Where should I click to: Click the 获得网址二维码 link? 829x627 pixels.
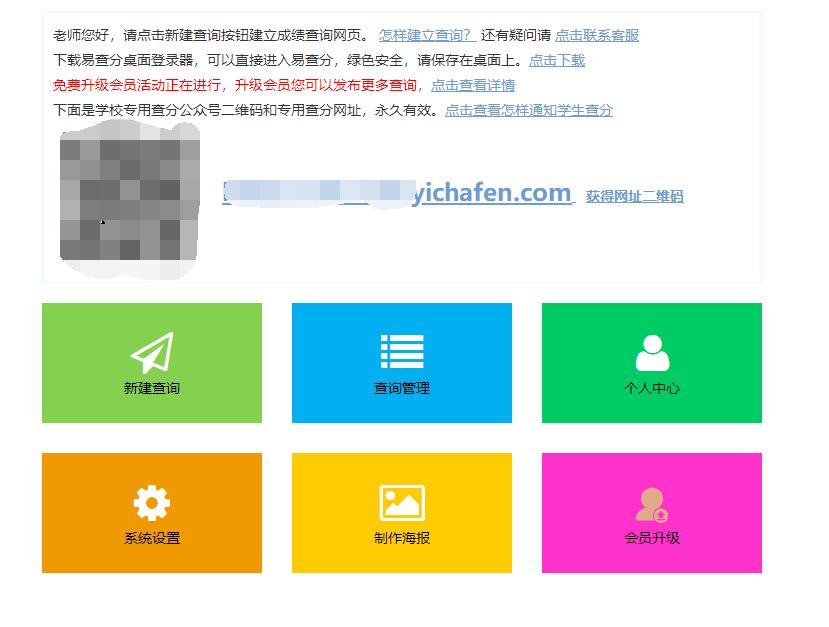click(634, 196)
